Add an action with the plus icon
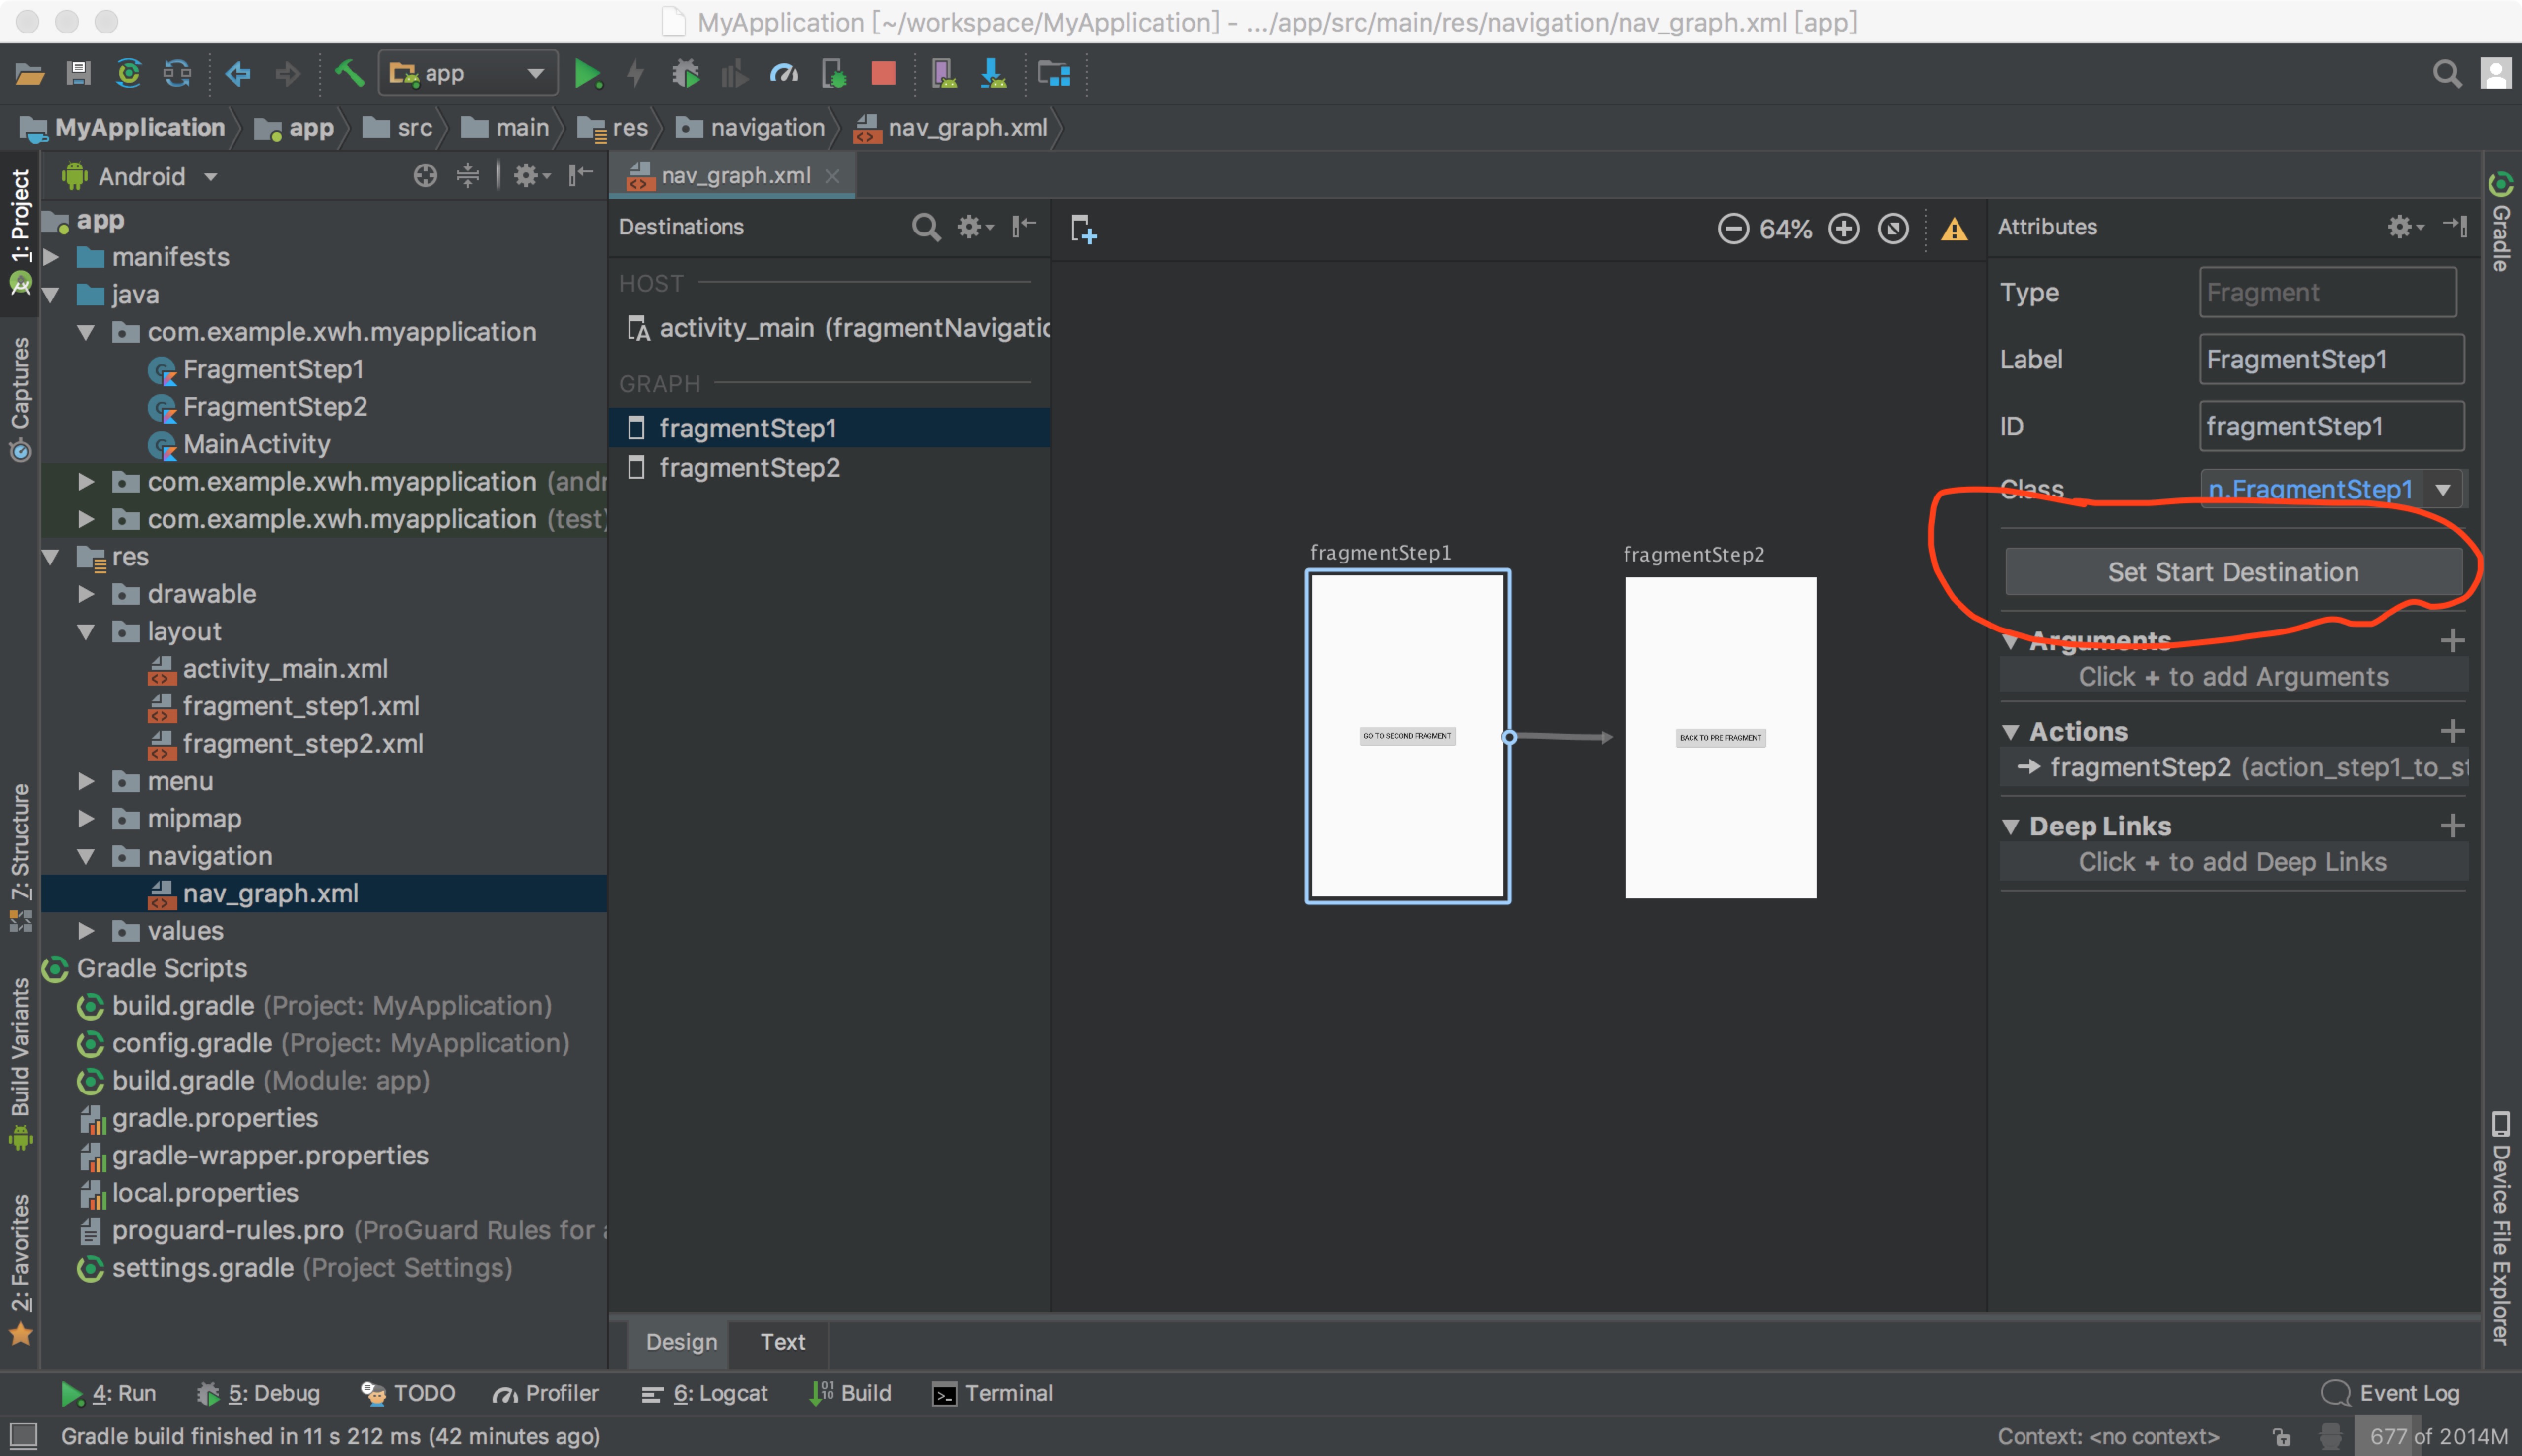The image size is (2522, 1456). pos(2451,731)
